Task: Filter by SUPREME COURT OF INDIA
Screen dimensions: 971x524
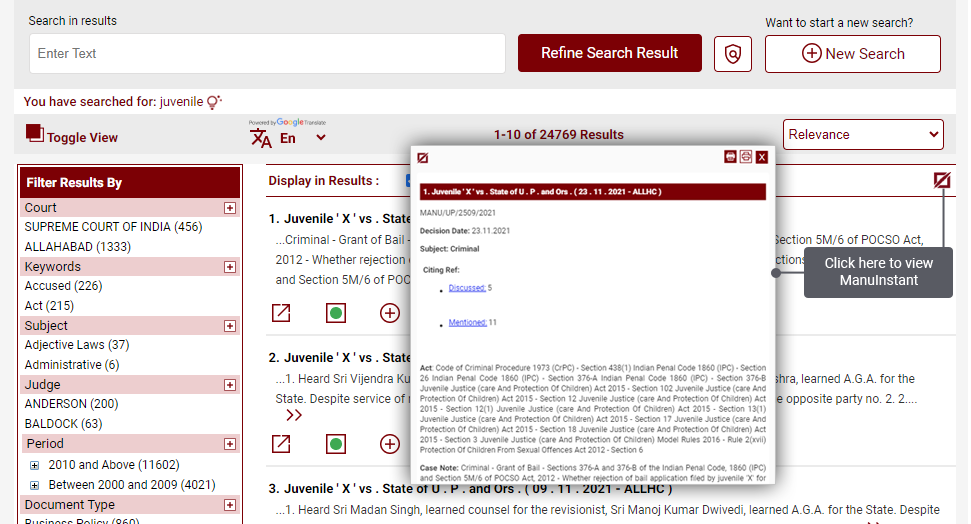Action: (x=113, y=227)
